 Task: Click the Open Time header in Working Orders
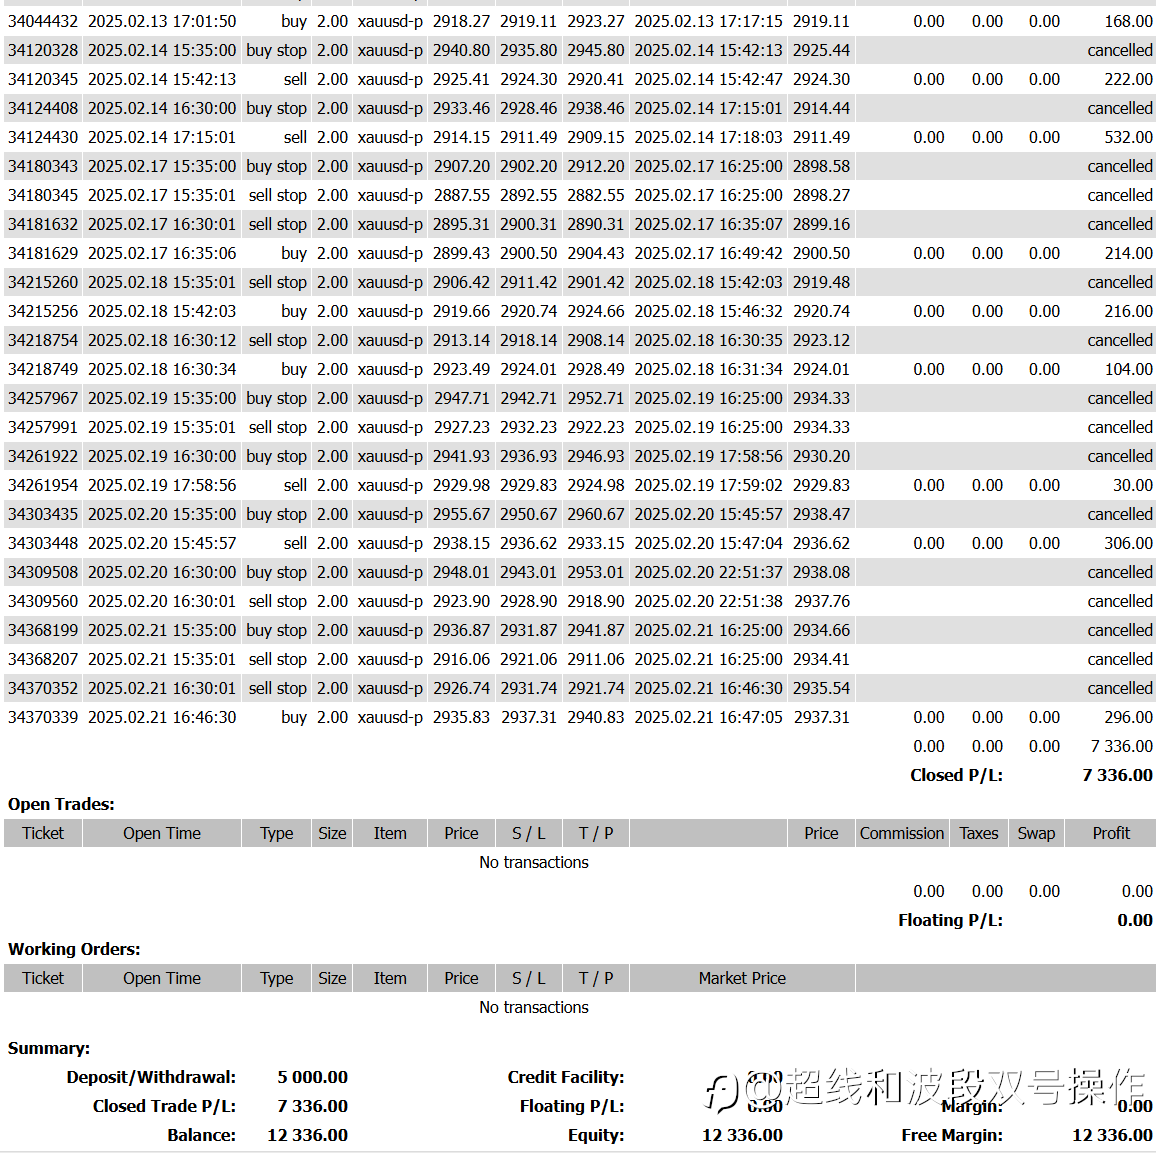161,978
